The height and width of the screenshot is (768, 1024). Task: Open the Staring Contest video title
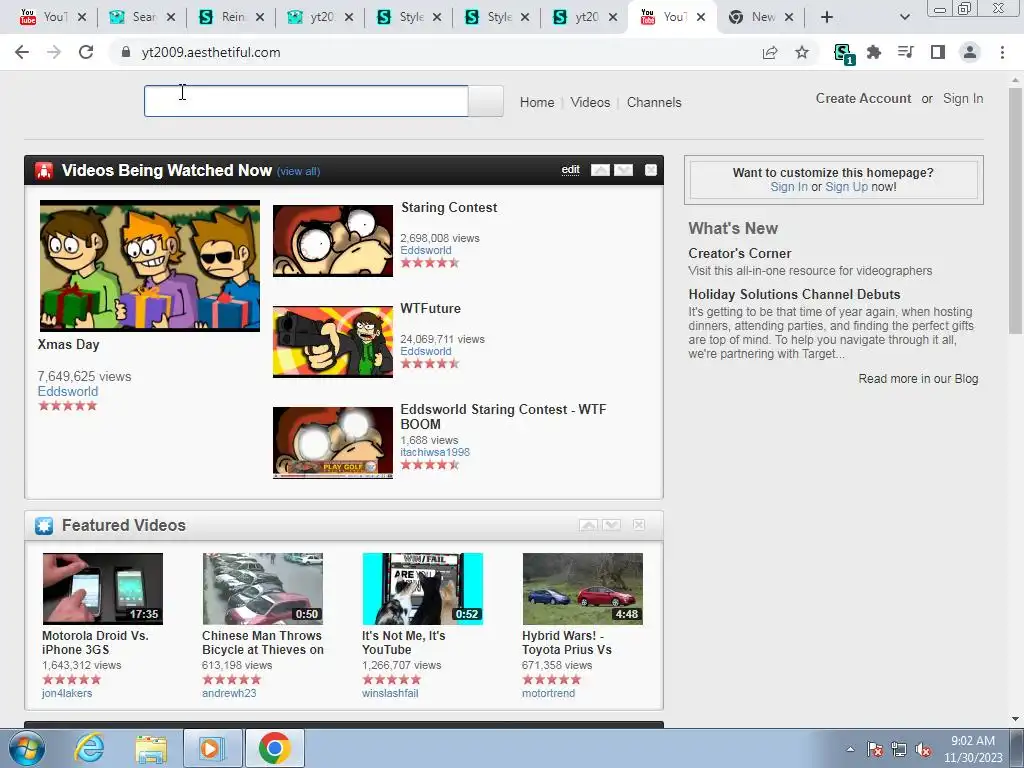449,208
